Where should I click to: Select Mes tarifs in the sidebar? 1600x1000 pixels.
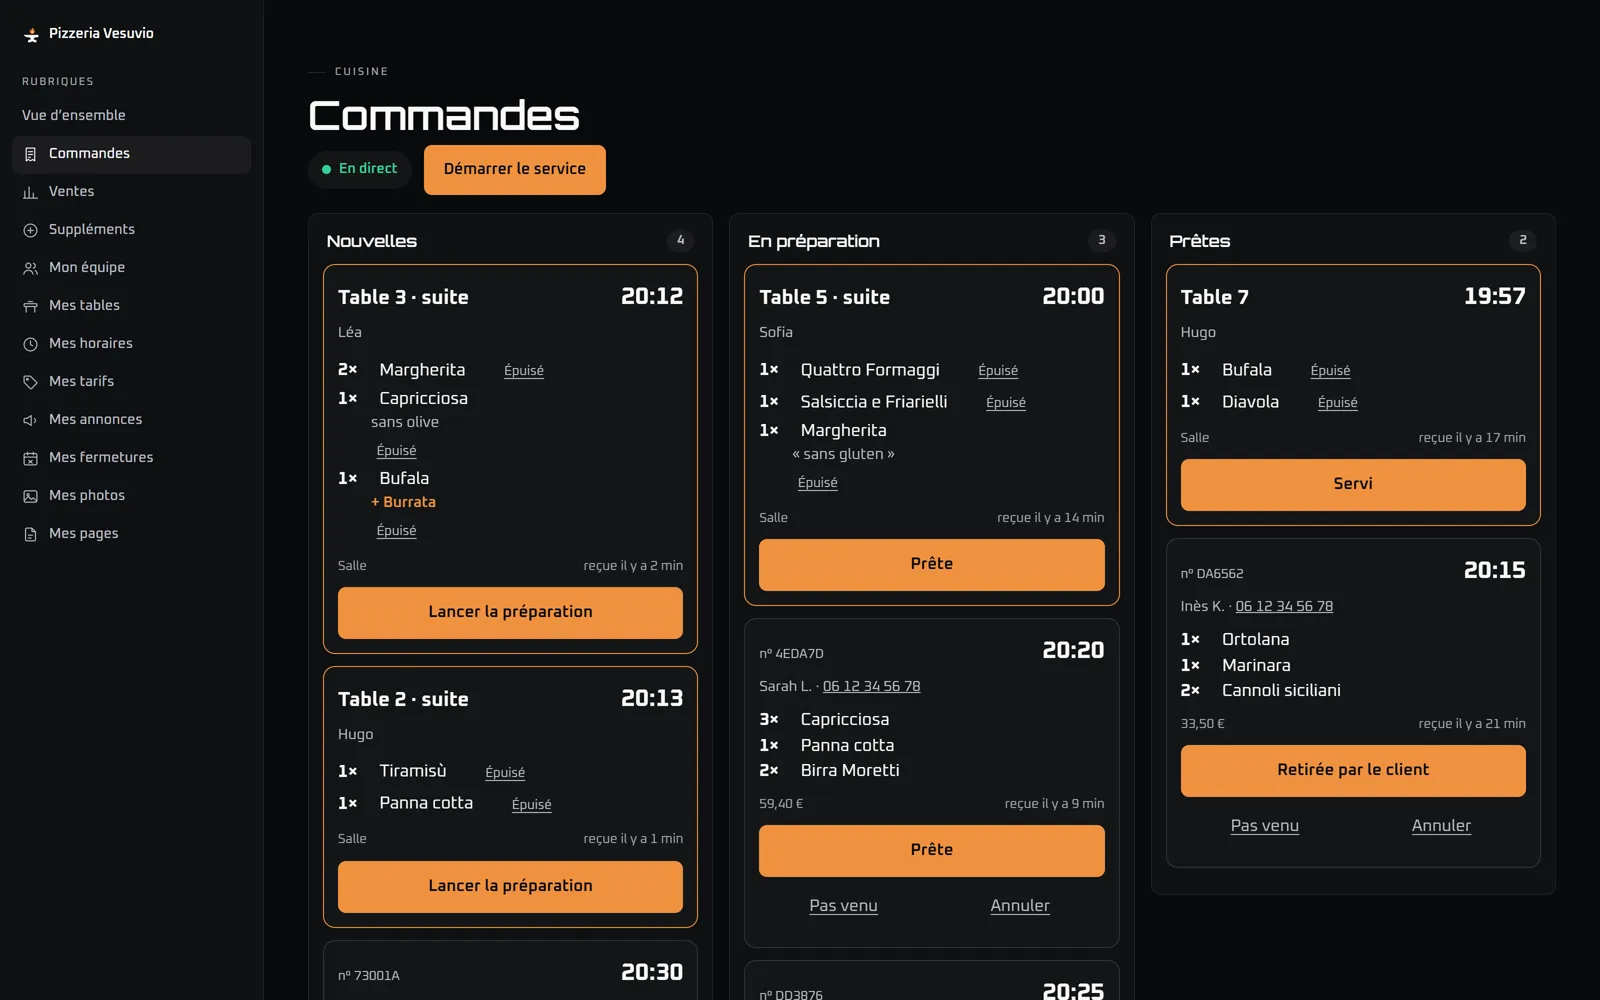click(x=131, y=381)
